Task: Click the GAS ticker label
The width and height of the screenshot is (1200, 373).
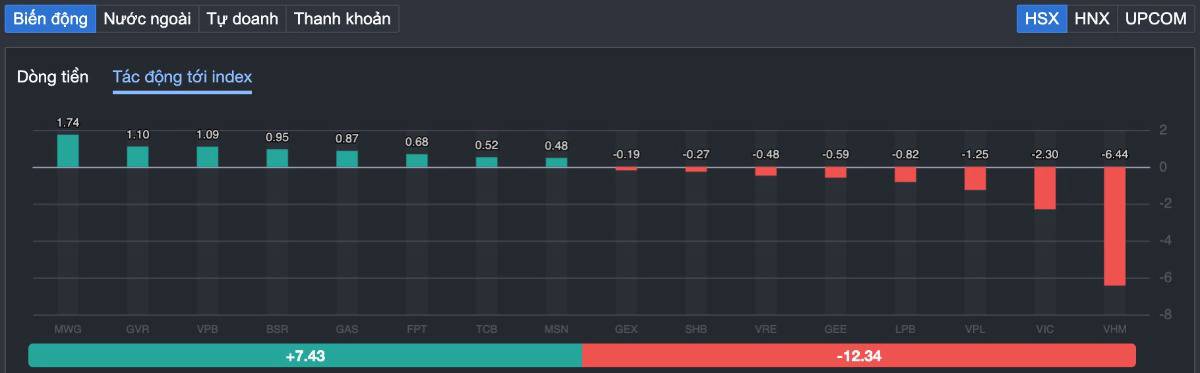Action: (347, 329)
